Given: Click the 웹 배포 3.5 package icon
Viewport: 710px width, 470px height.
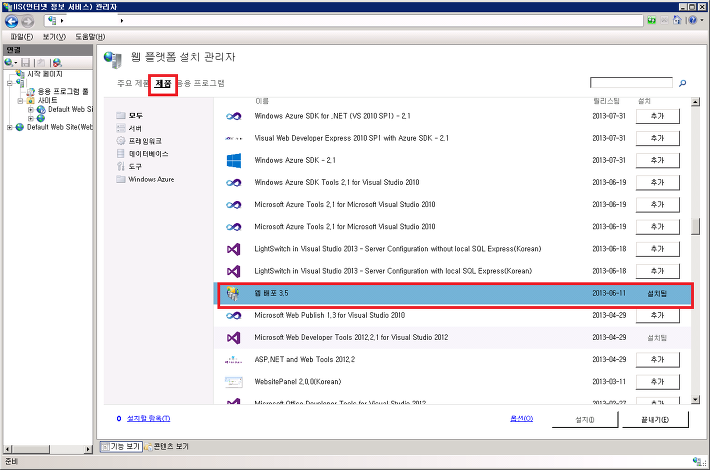Looking at the screenshot, I should [233, 293].
